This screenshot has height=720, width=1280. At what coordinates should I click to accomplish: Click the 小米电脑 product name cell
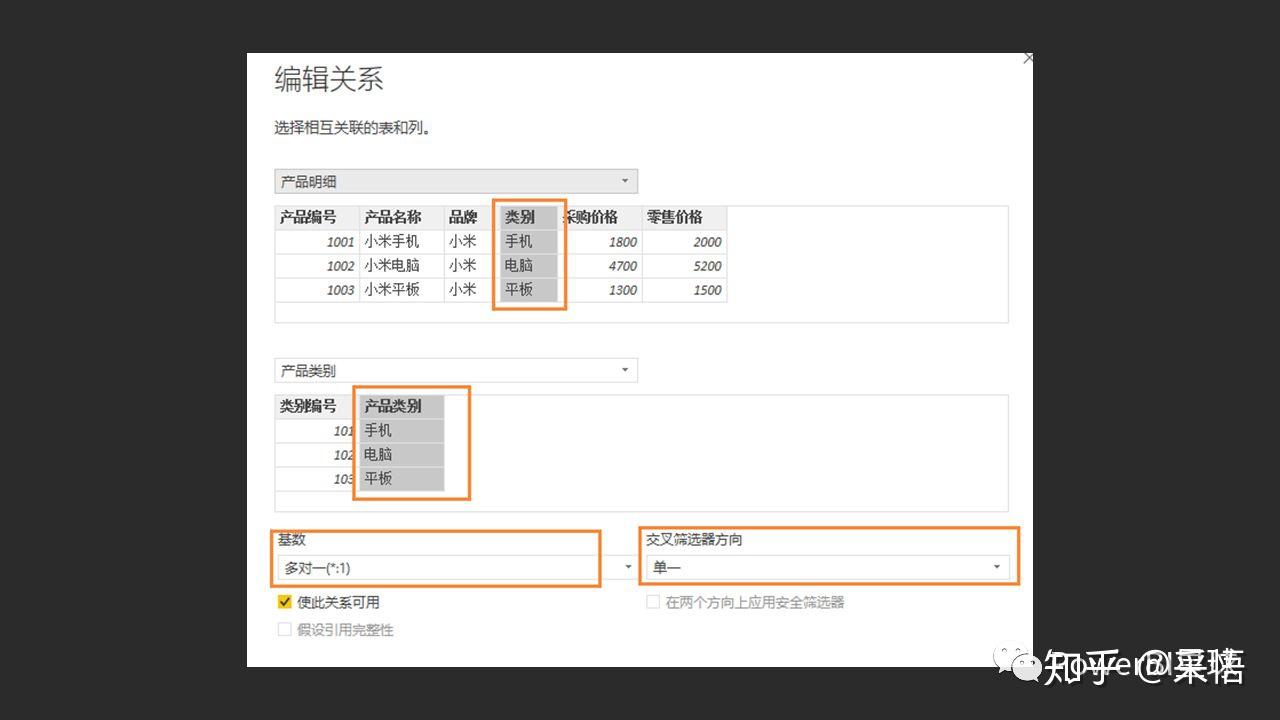pos(402,266)
